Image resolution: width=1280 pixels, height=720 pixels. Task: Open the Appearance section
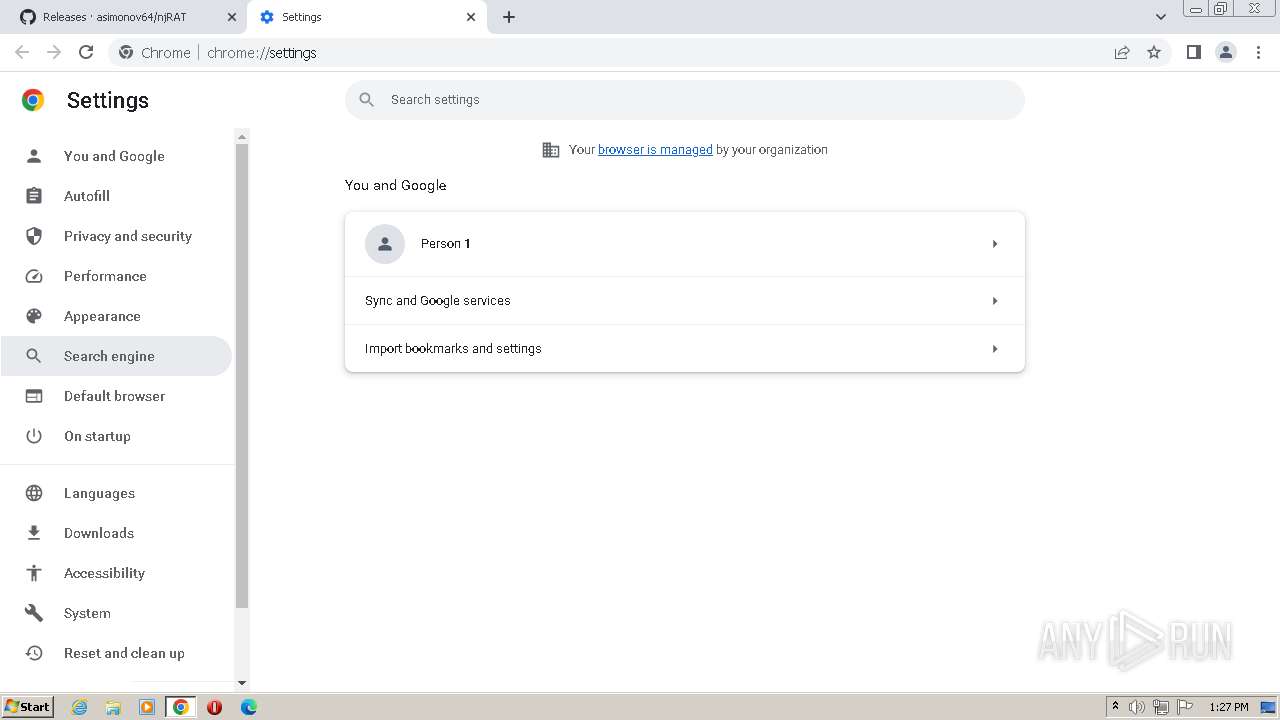click(116, 316)
